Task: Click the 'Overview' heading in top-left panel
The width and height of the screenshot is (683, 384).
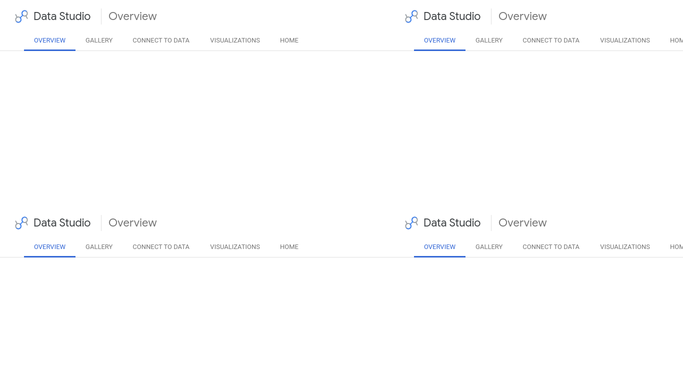Action: click(x=132, y=17)
